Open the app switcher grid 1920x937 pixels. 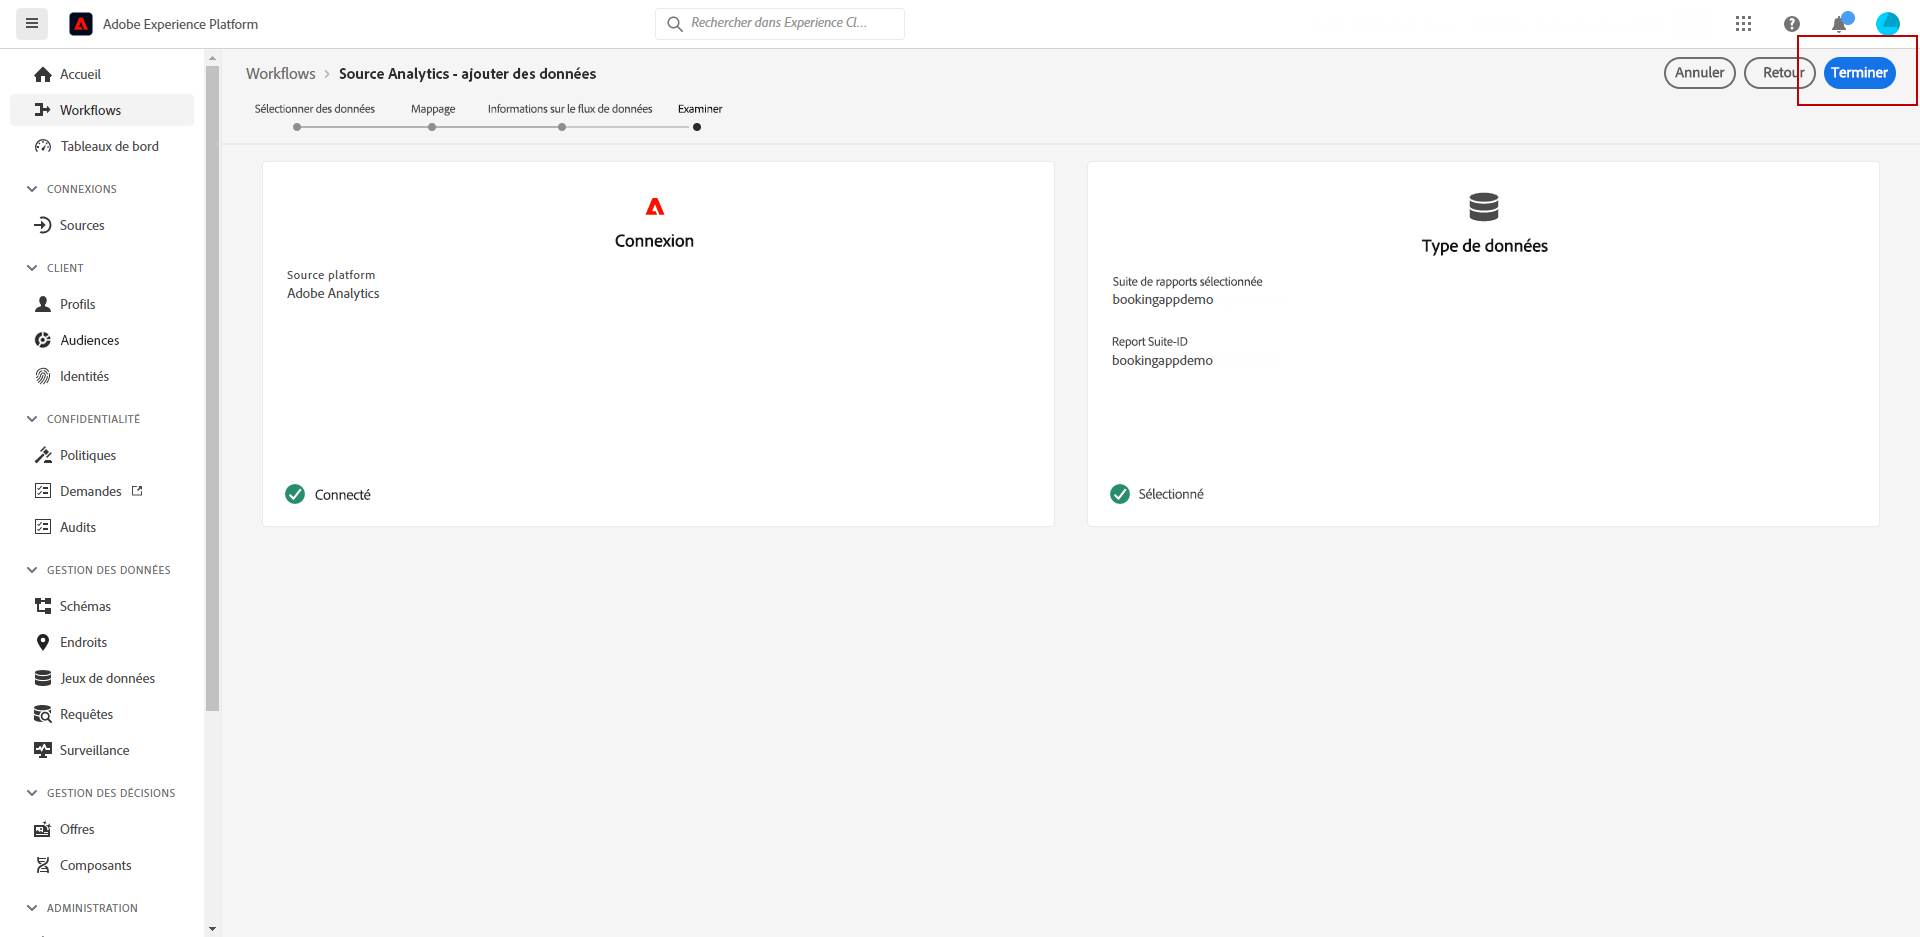1743,24
